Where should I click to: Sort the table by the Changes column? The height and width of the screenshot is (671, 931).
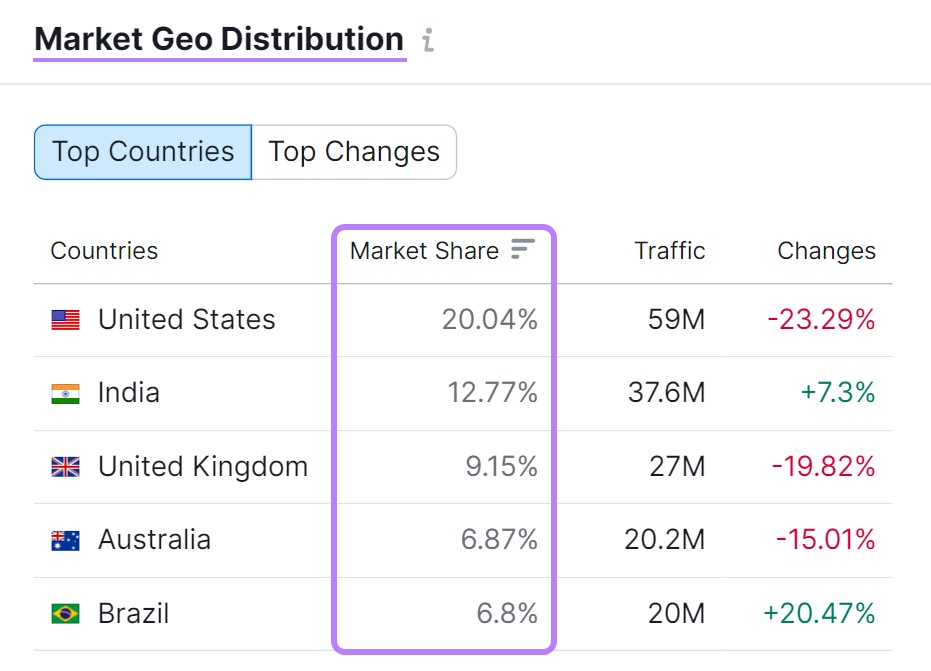click(x=825, y=251)
